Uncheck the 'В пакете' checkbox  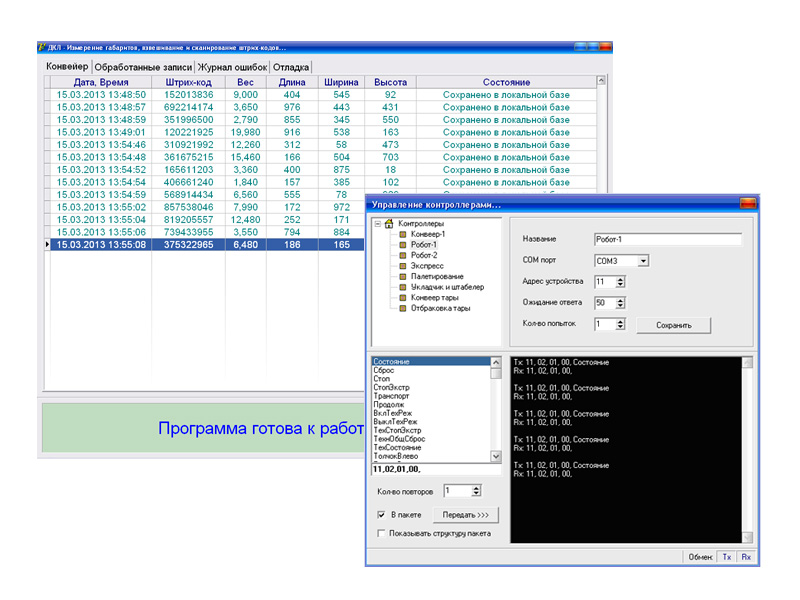point(381,515)
